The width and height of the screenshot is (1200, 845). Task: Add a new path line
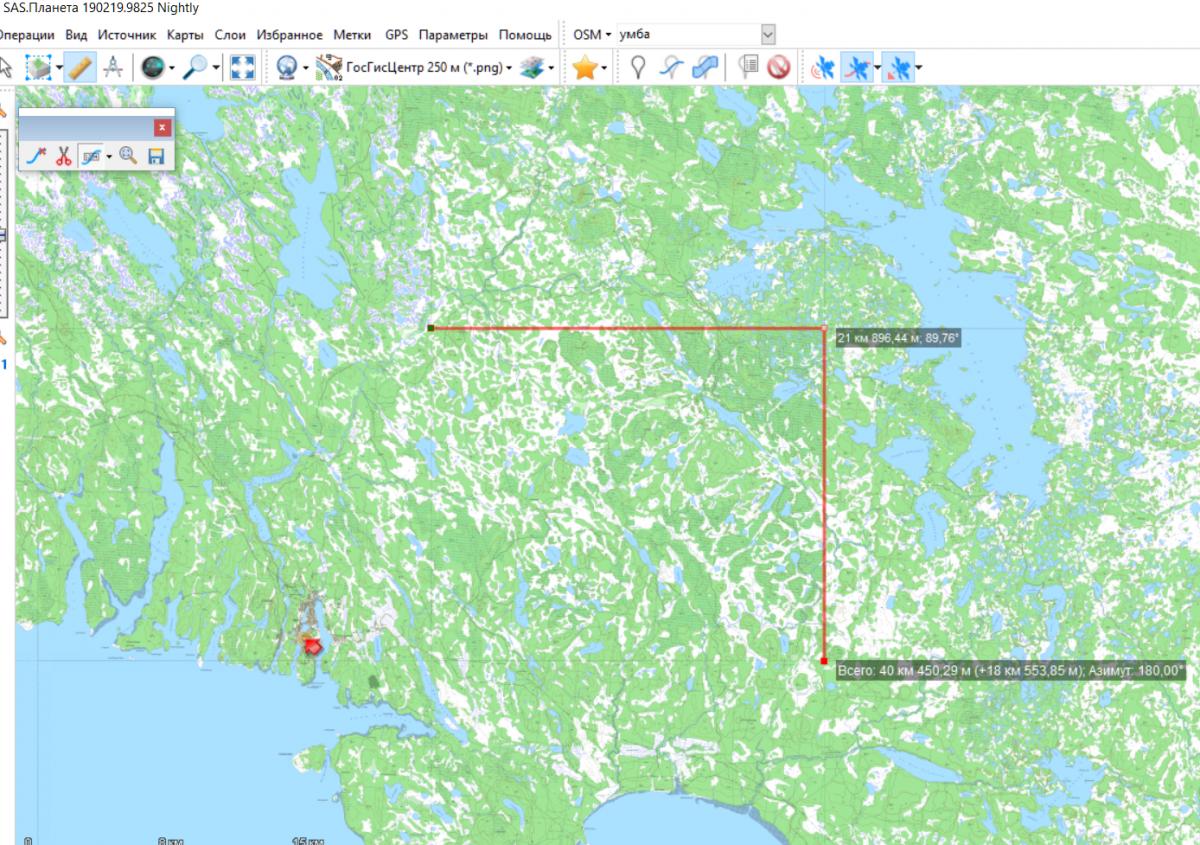(x=673, y=68)
